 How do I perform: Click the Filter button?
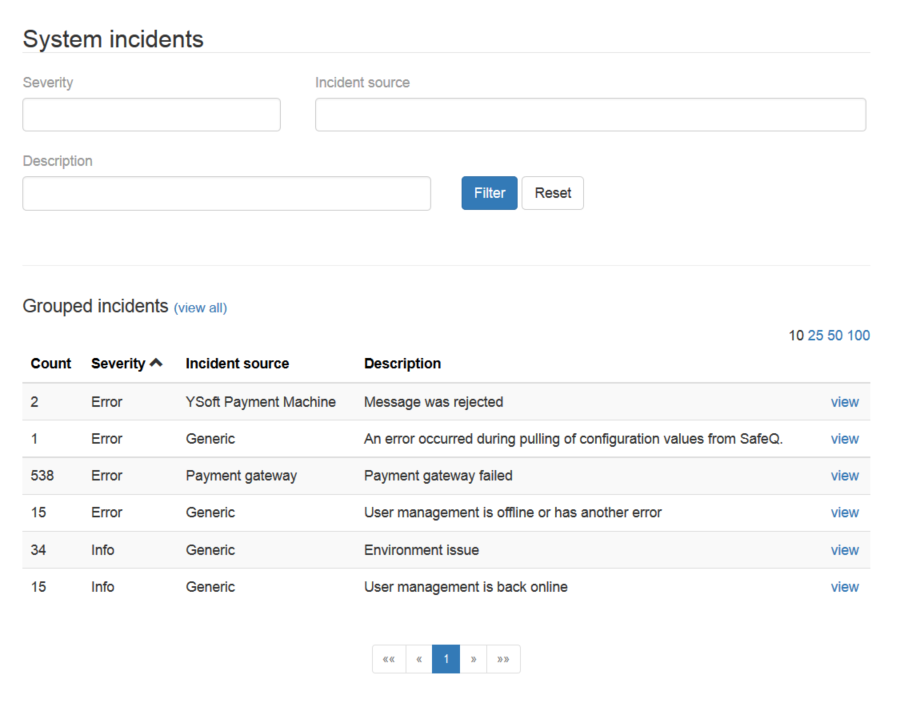tap(489, 193)
